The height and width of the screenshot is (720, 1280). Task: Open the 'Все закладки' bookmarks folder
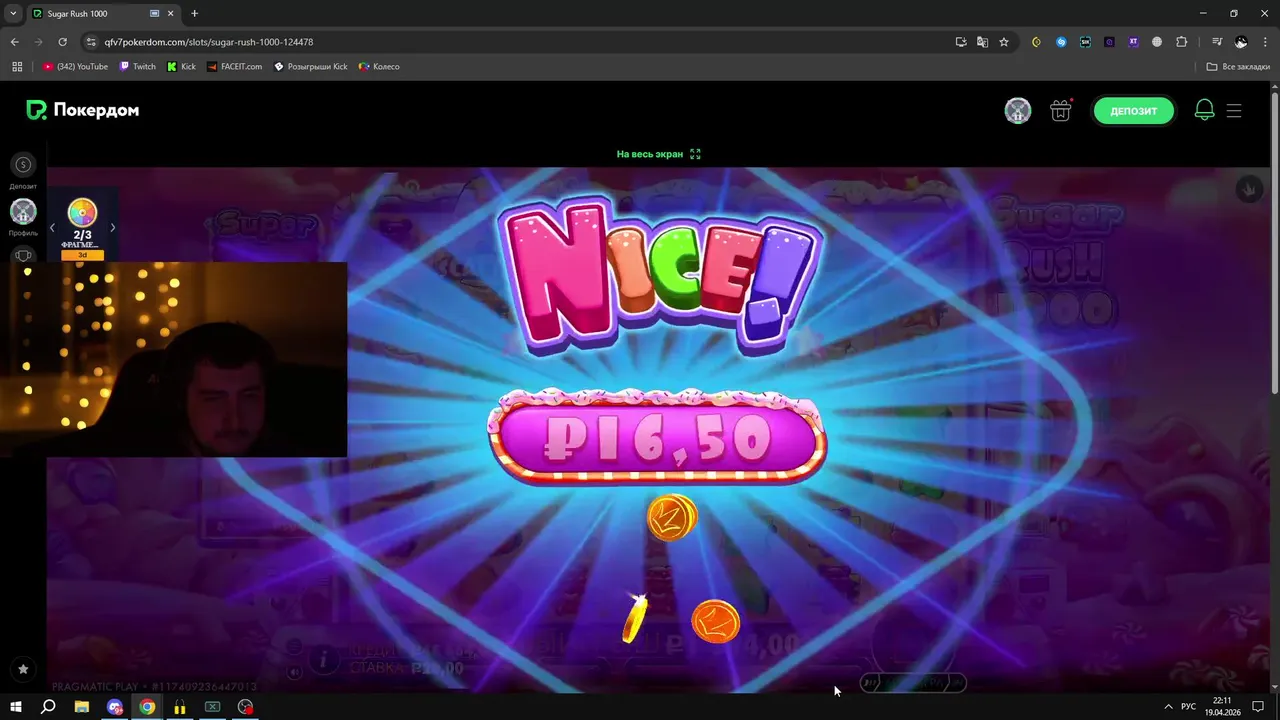1238,67
